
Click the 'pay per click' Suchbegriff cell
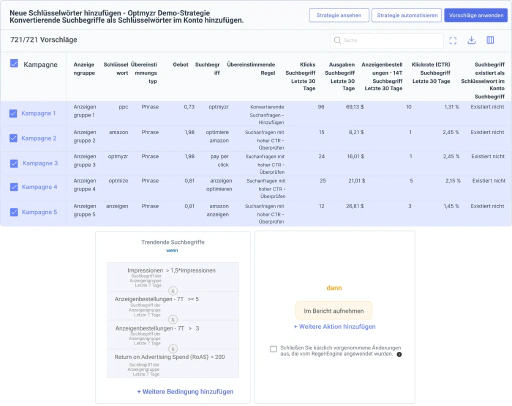click(220, 161)
